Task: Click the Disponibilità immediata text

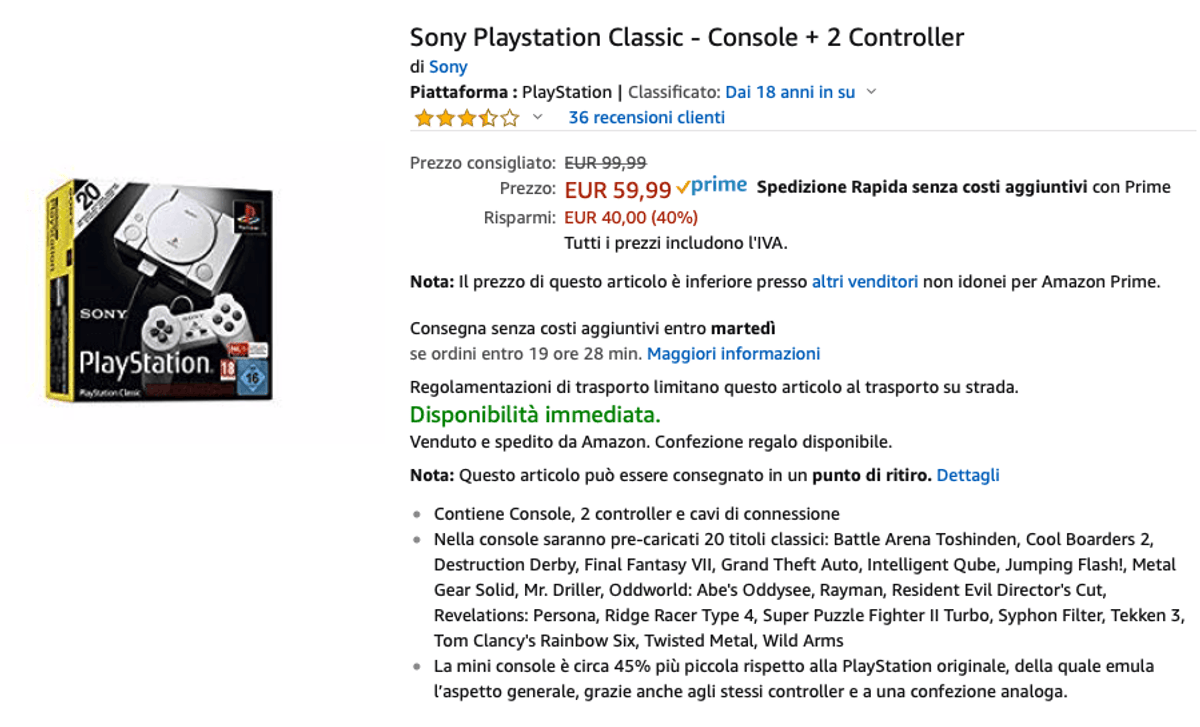Action: [535, 414]
